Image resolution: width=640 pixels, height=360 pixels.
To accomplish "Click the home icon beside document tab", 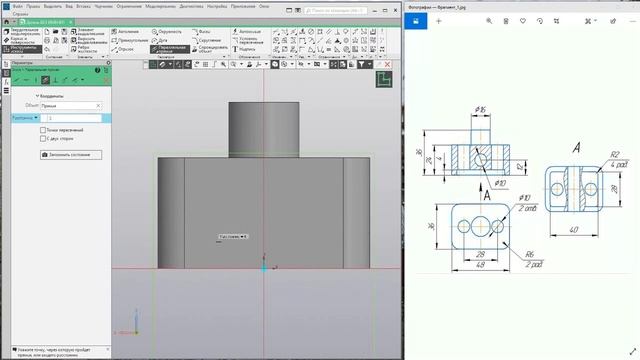I will click(x=7, y=22).
